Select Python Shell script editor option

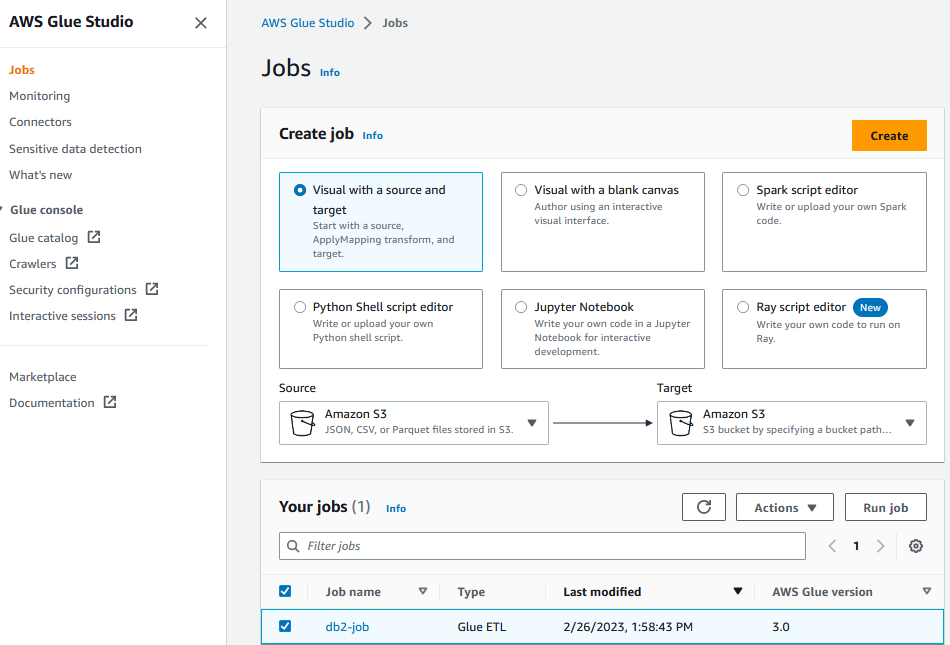tap(300, 307)
